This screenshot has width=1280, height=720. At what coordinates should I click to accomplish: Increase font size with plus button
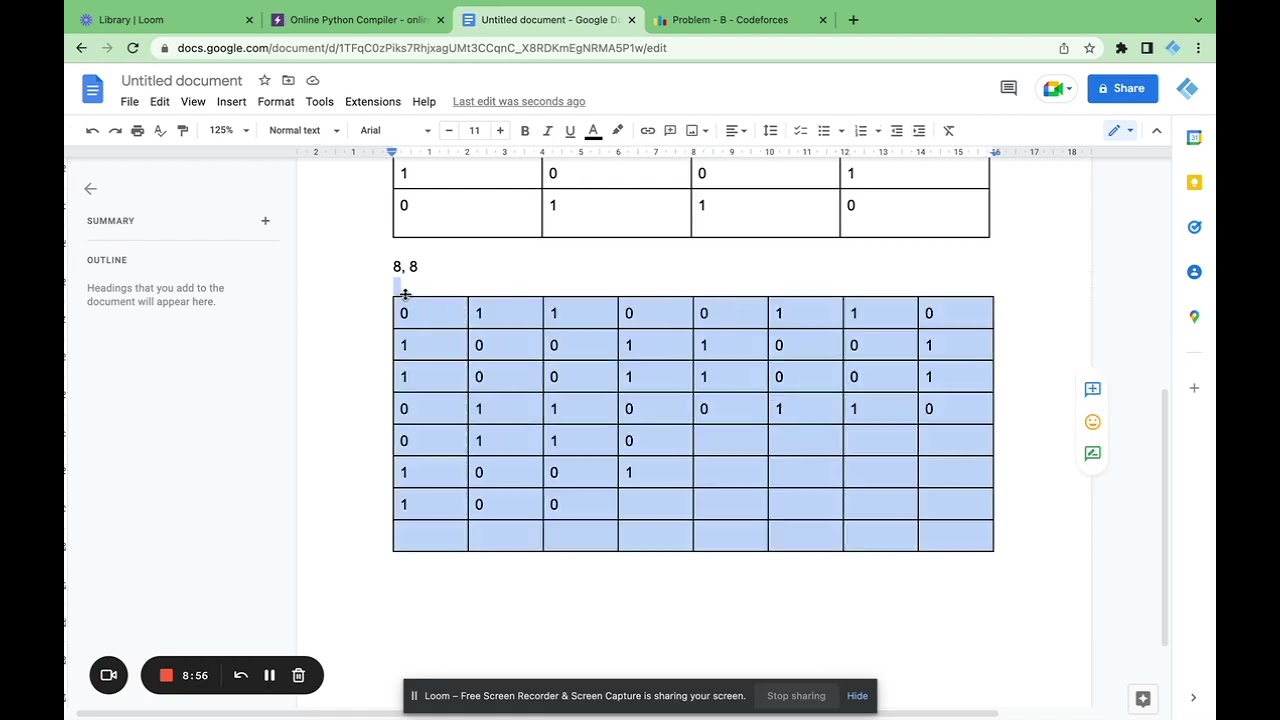tap(500, 131)
